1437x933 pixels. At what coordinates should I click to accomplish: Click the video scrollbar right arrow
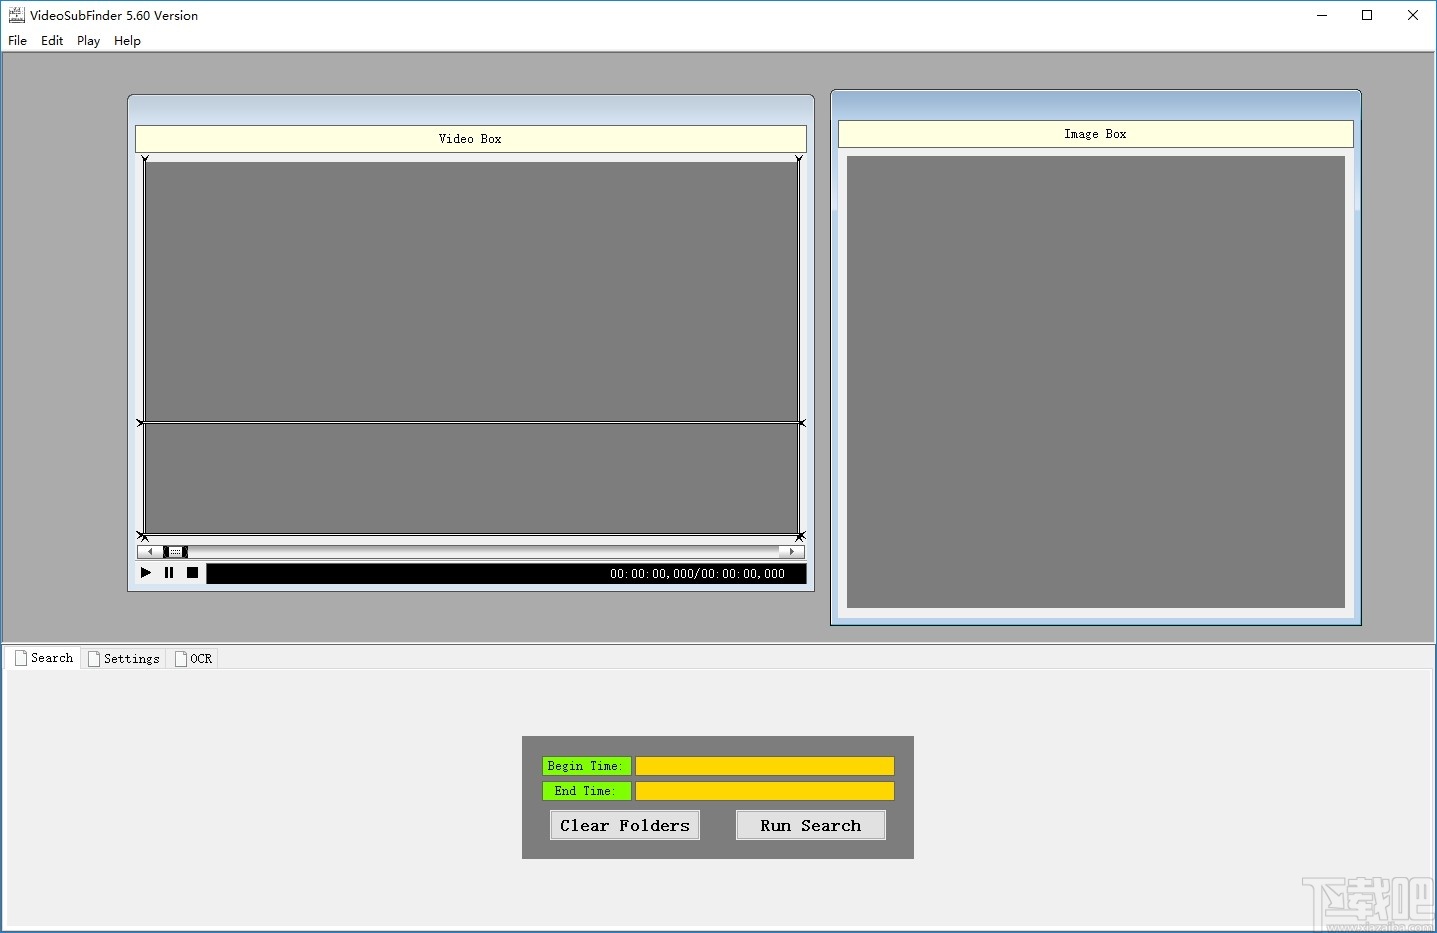coord(792,551)
